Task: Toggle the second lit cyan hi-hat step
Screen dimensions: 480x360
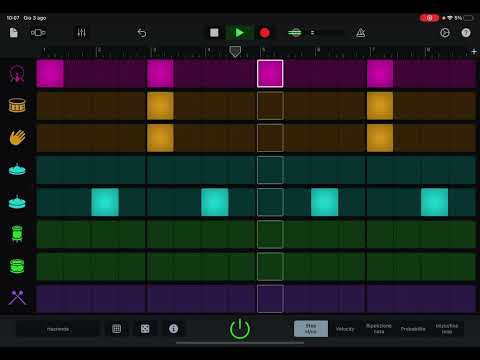Action: 215,202
